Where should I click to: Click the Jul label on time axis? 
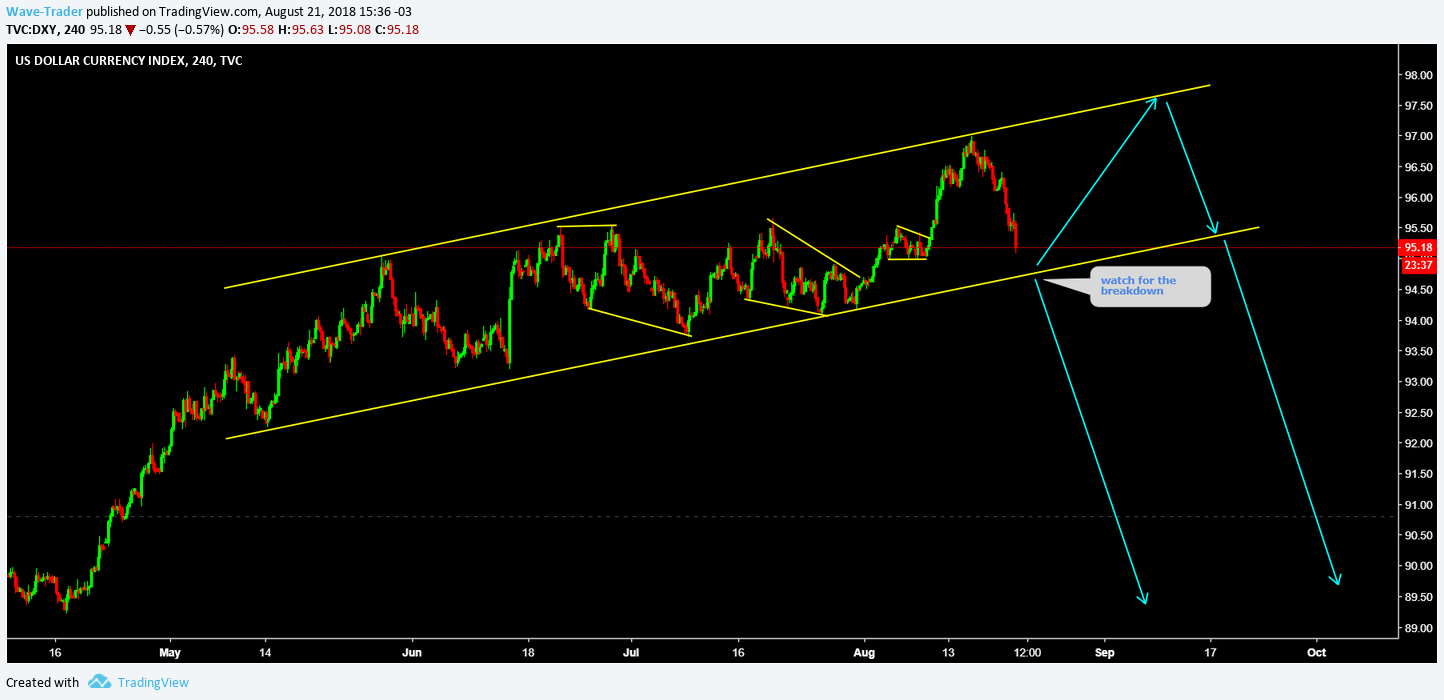pos(631,651)
